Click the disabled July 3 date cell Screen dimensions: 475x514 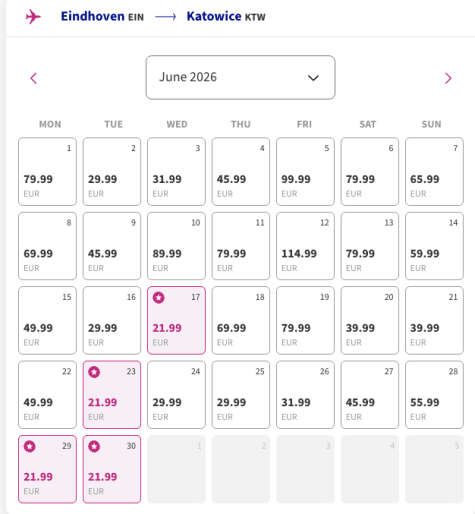305,469
